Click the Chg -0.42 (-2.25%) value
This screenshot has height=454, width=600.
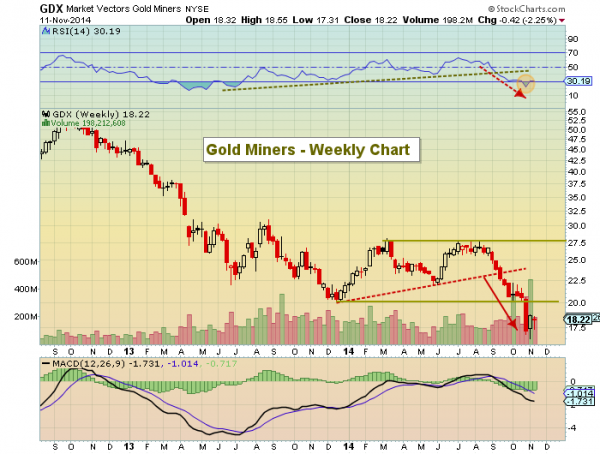(x=517, y=20)
